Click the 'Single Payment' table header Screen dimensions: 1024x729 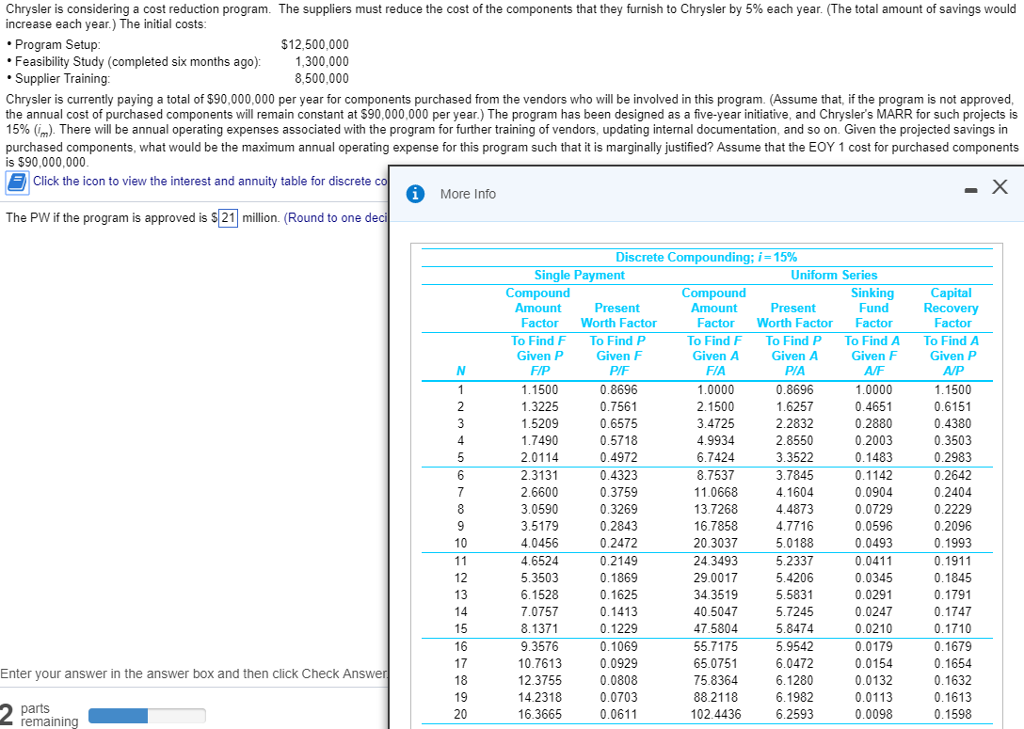579,275
